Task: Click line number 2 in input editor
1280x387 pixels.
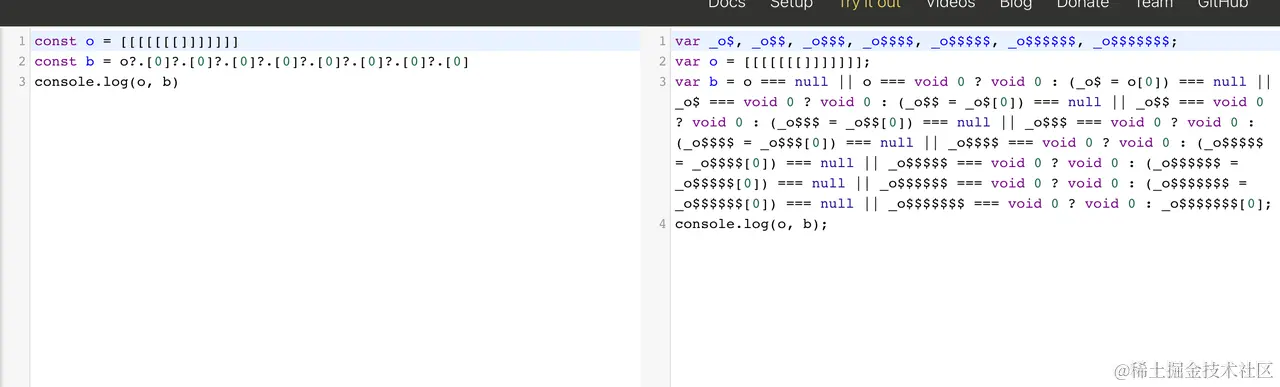Action: coord(21,61)
